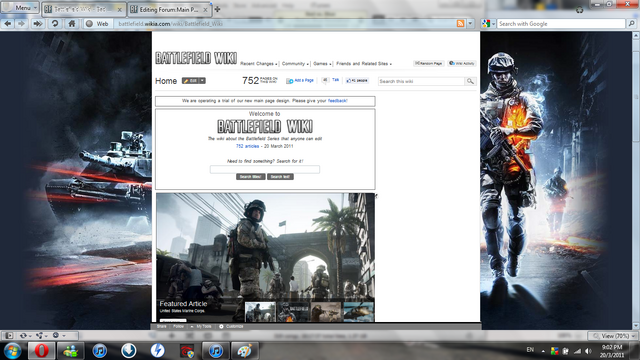Screen dimensions: 640x360
Task: Open the first iTunes taskbar icon
Action: [100, 351]
